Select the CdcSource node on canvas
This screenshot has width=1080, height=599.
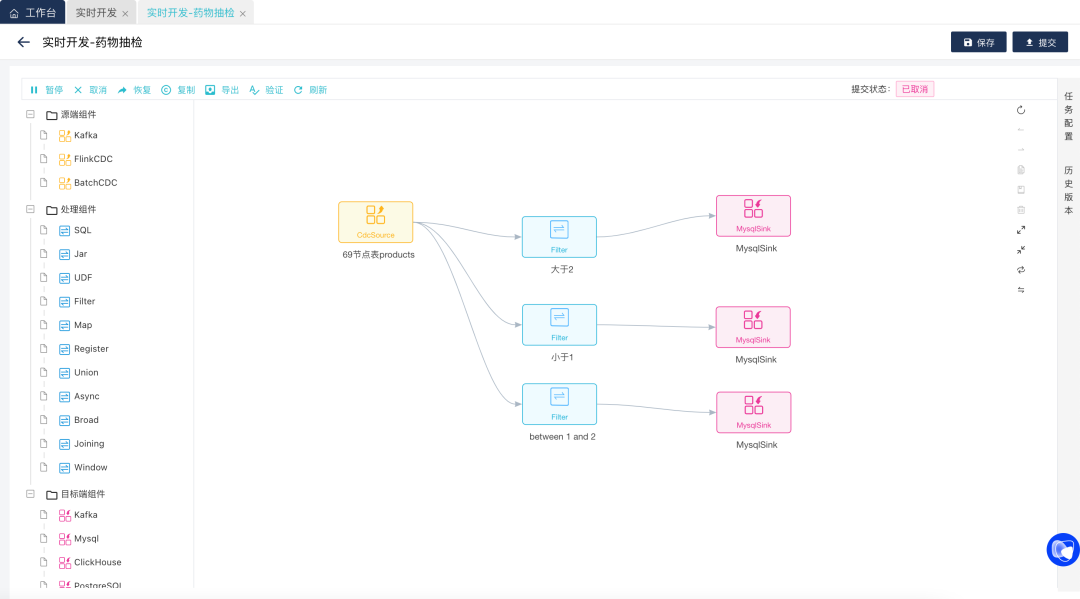[375, 222]
